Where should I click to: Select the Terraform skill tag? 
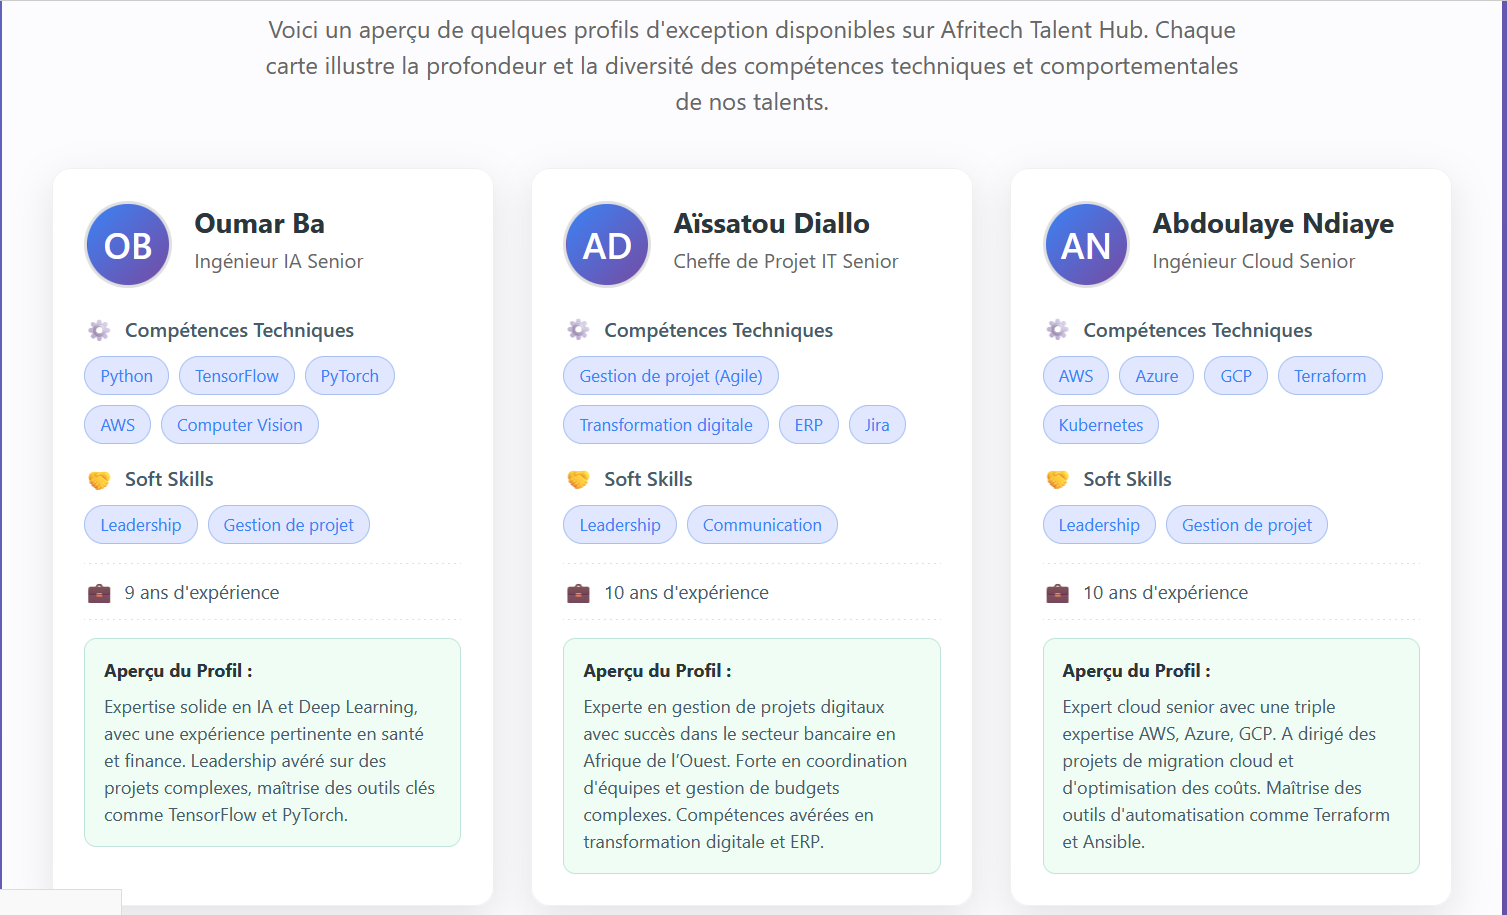1329,376
